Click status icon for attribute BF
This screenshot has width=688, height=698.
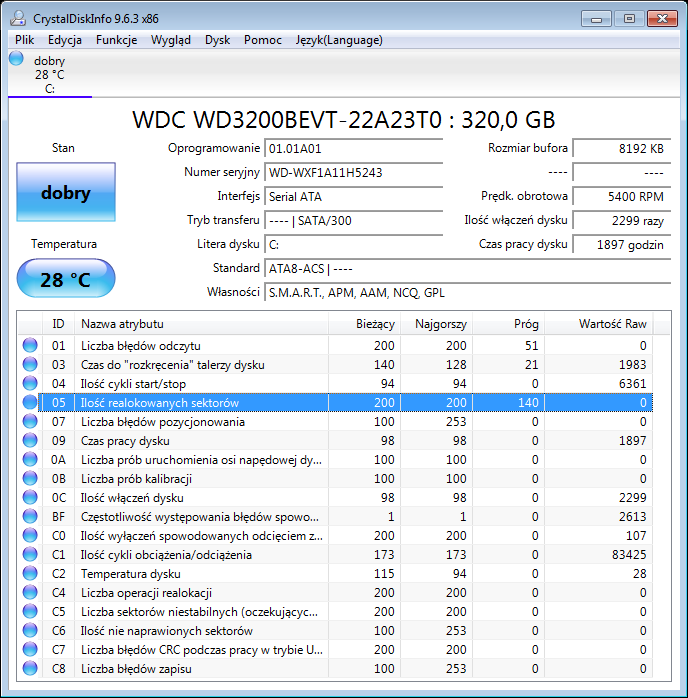30,516
